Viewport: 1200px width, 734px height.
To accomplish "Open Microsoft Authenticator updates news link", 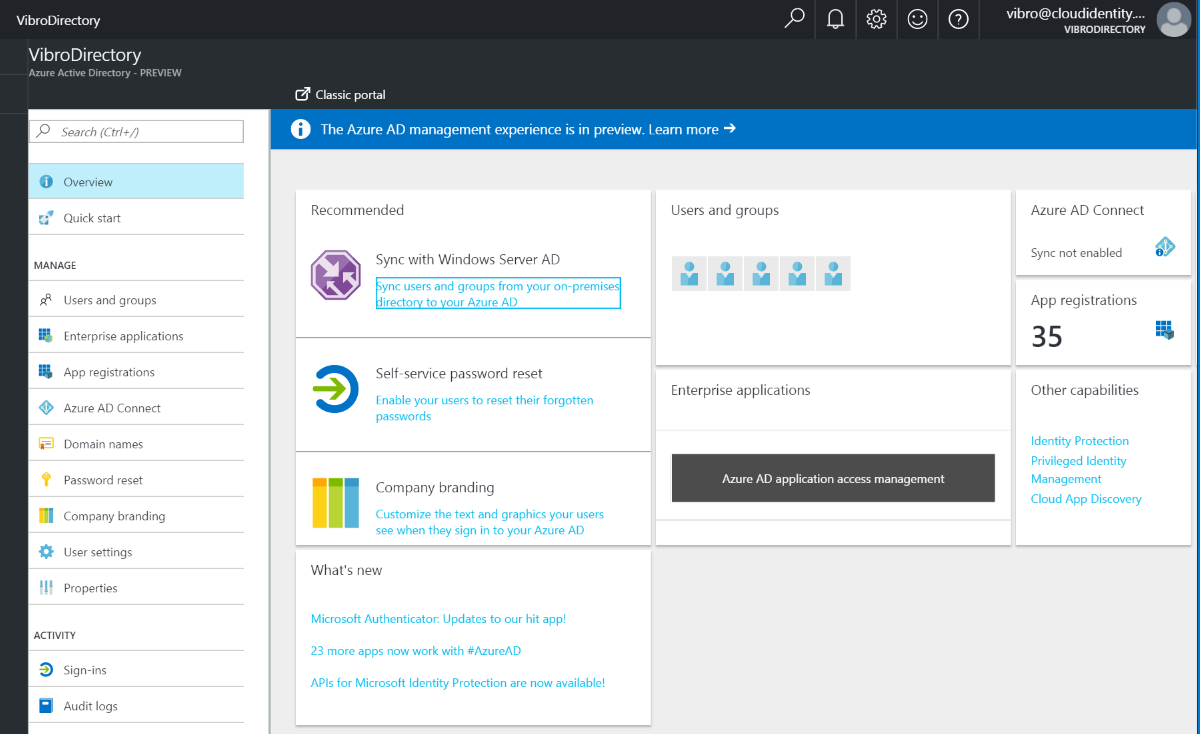I will (438, 619).
